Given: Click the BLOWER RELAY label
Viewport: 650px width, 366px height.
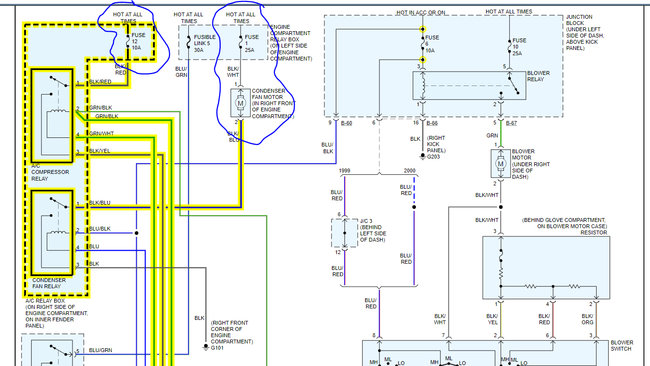Looking at the screenshot, I should (538, 76).
